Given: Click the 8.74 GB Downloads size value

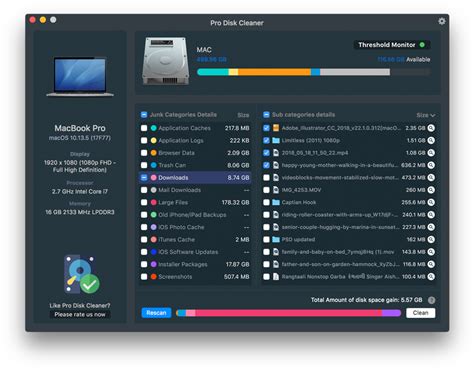Looking at the screenshot, I should tap(238, 178).
